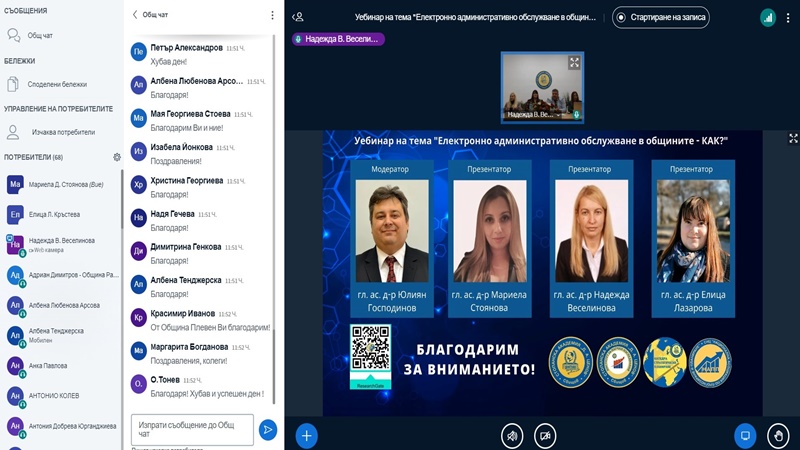Open user list settings gear
This screenshot has height=450, width=800.
pos(117,157)
